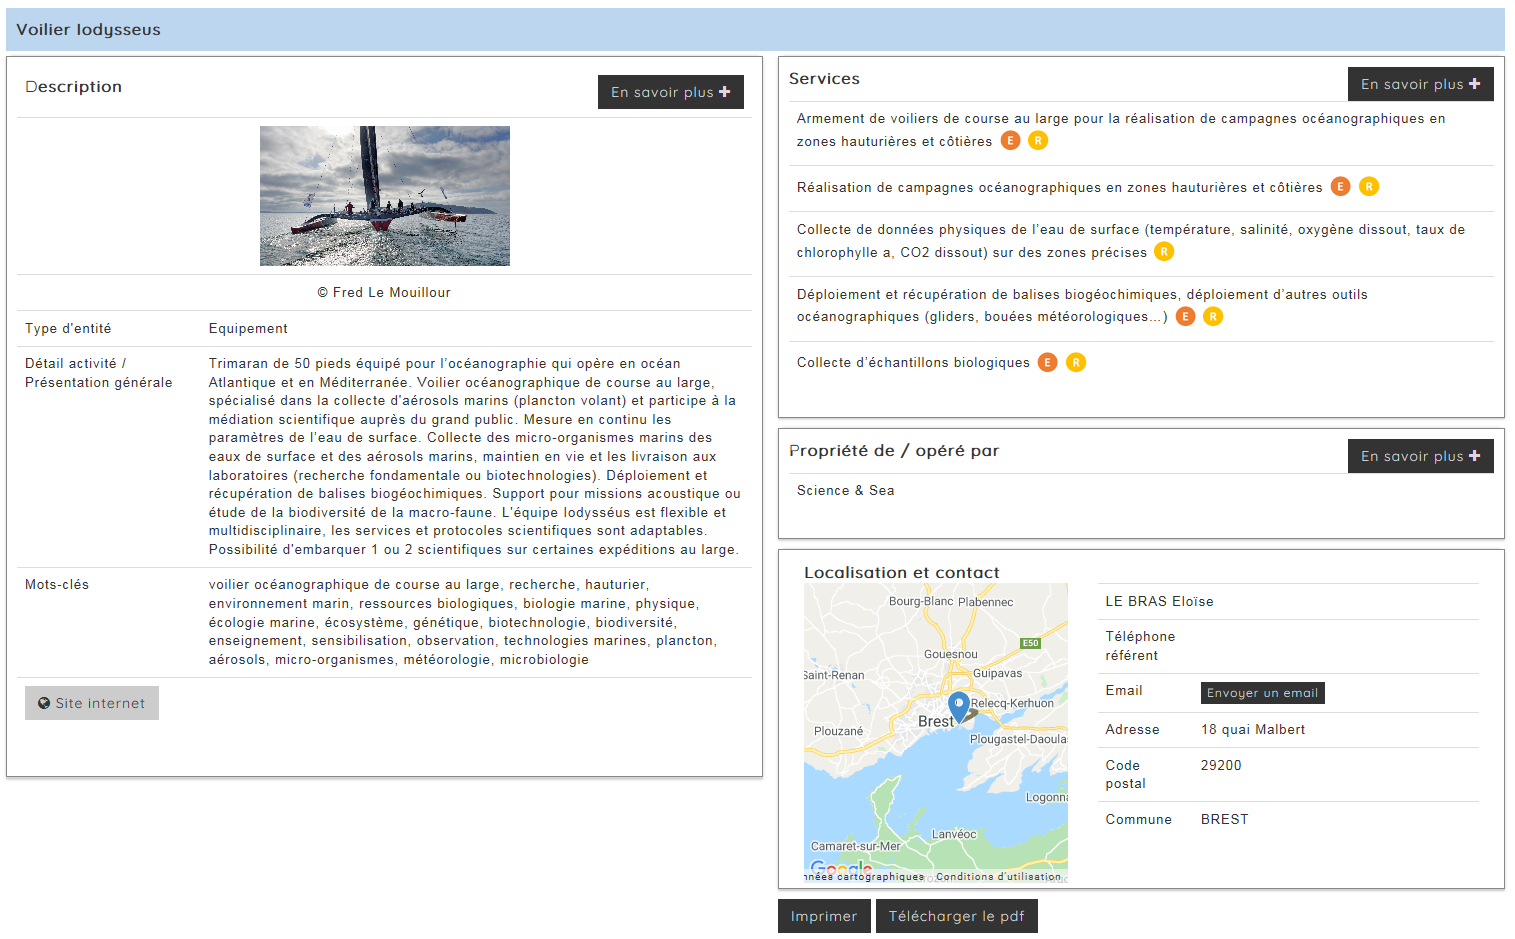
Task: Click "Plouzané" on the map
Action: coord(838,731)
